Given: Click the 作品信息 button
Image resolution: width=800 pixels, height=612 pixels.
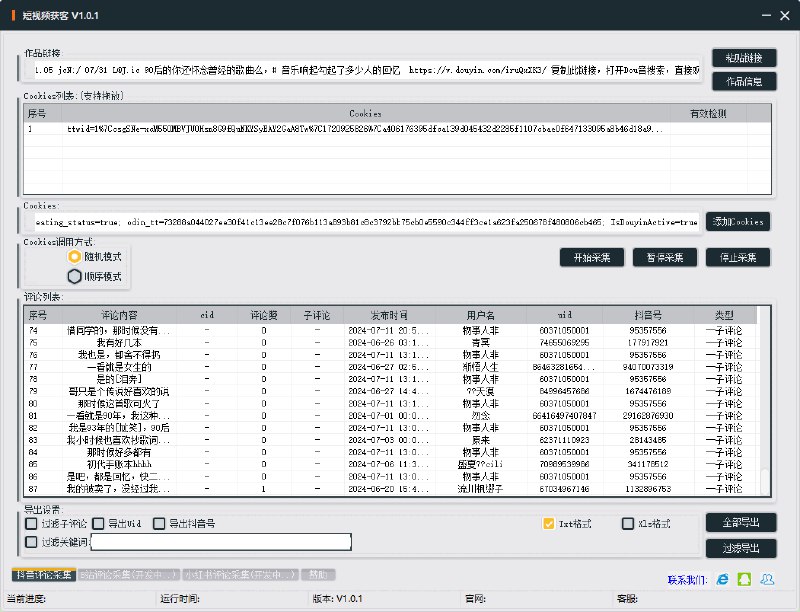Looking at the screenshot, I should coord(744,81).
